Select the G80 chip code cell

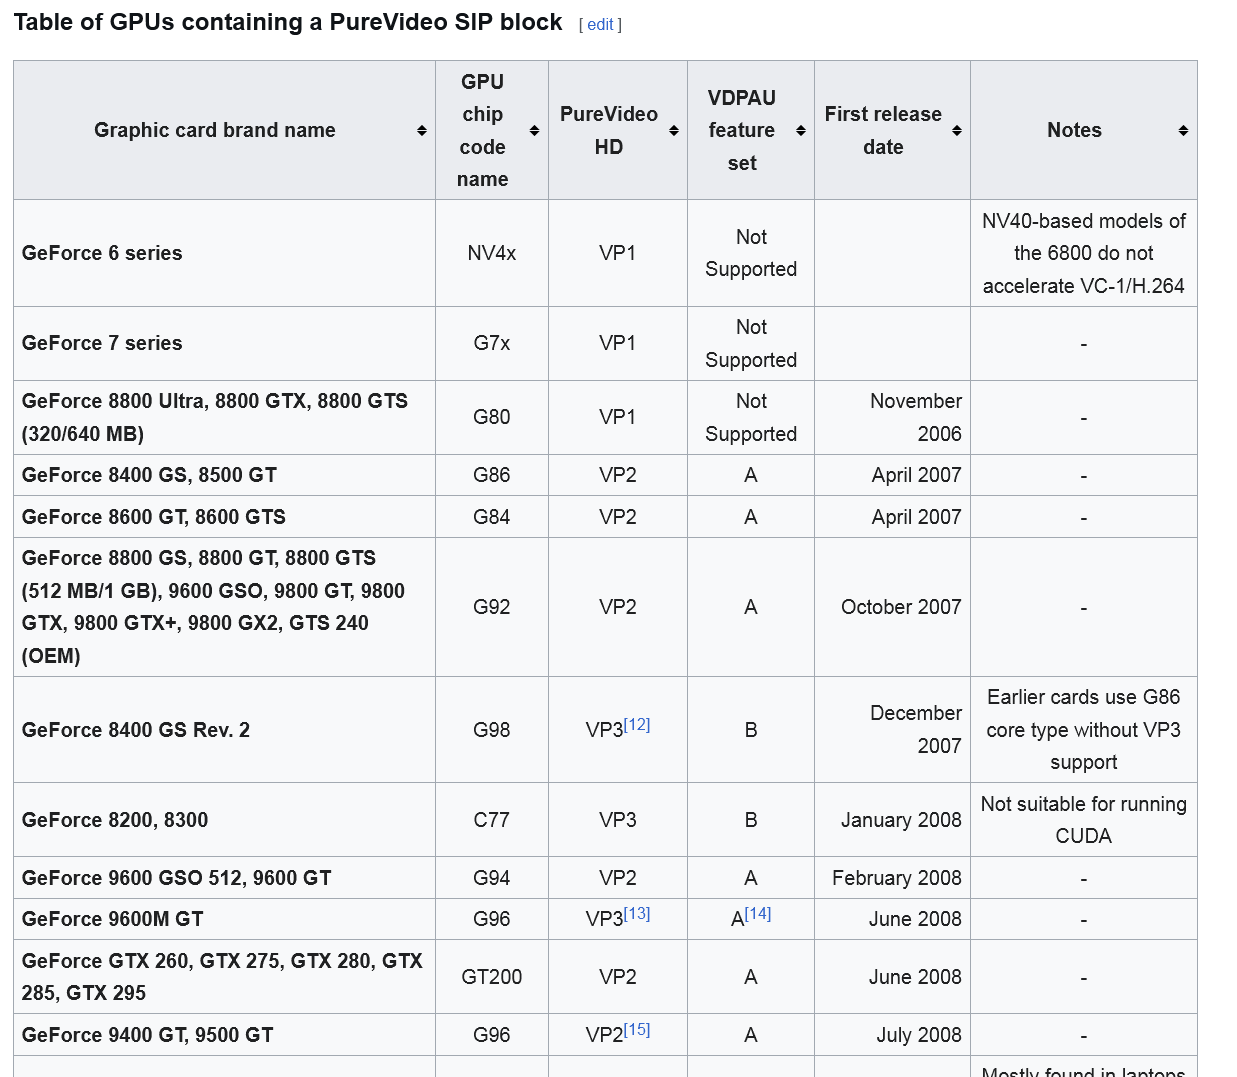click(x=492, y=417)
